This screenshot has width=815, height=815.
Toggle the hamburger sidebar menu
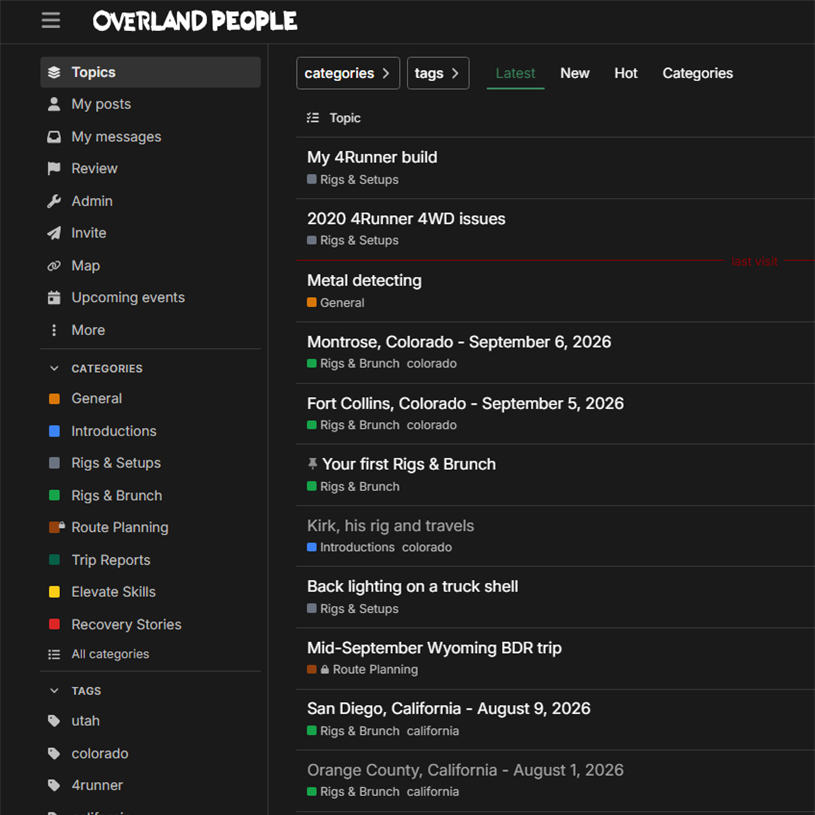point(50,21)
